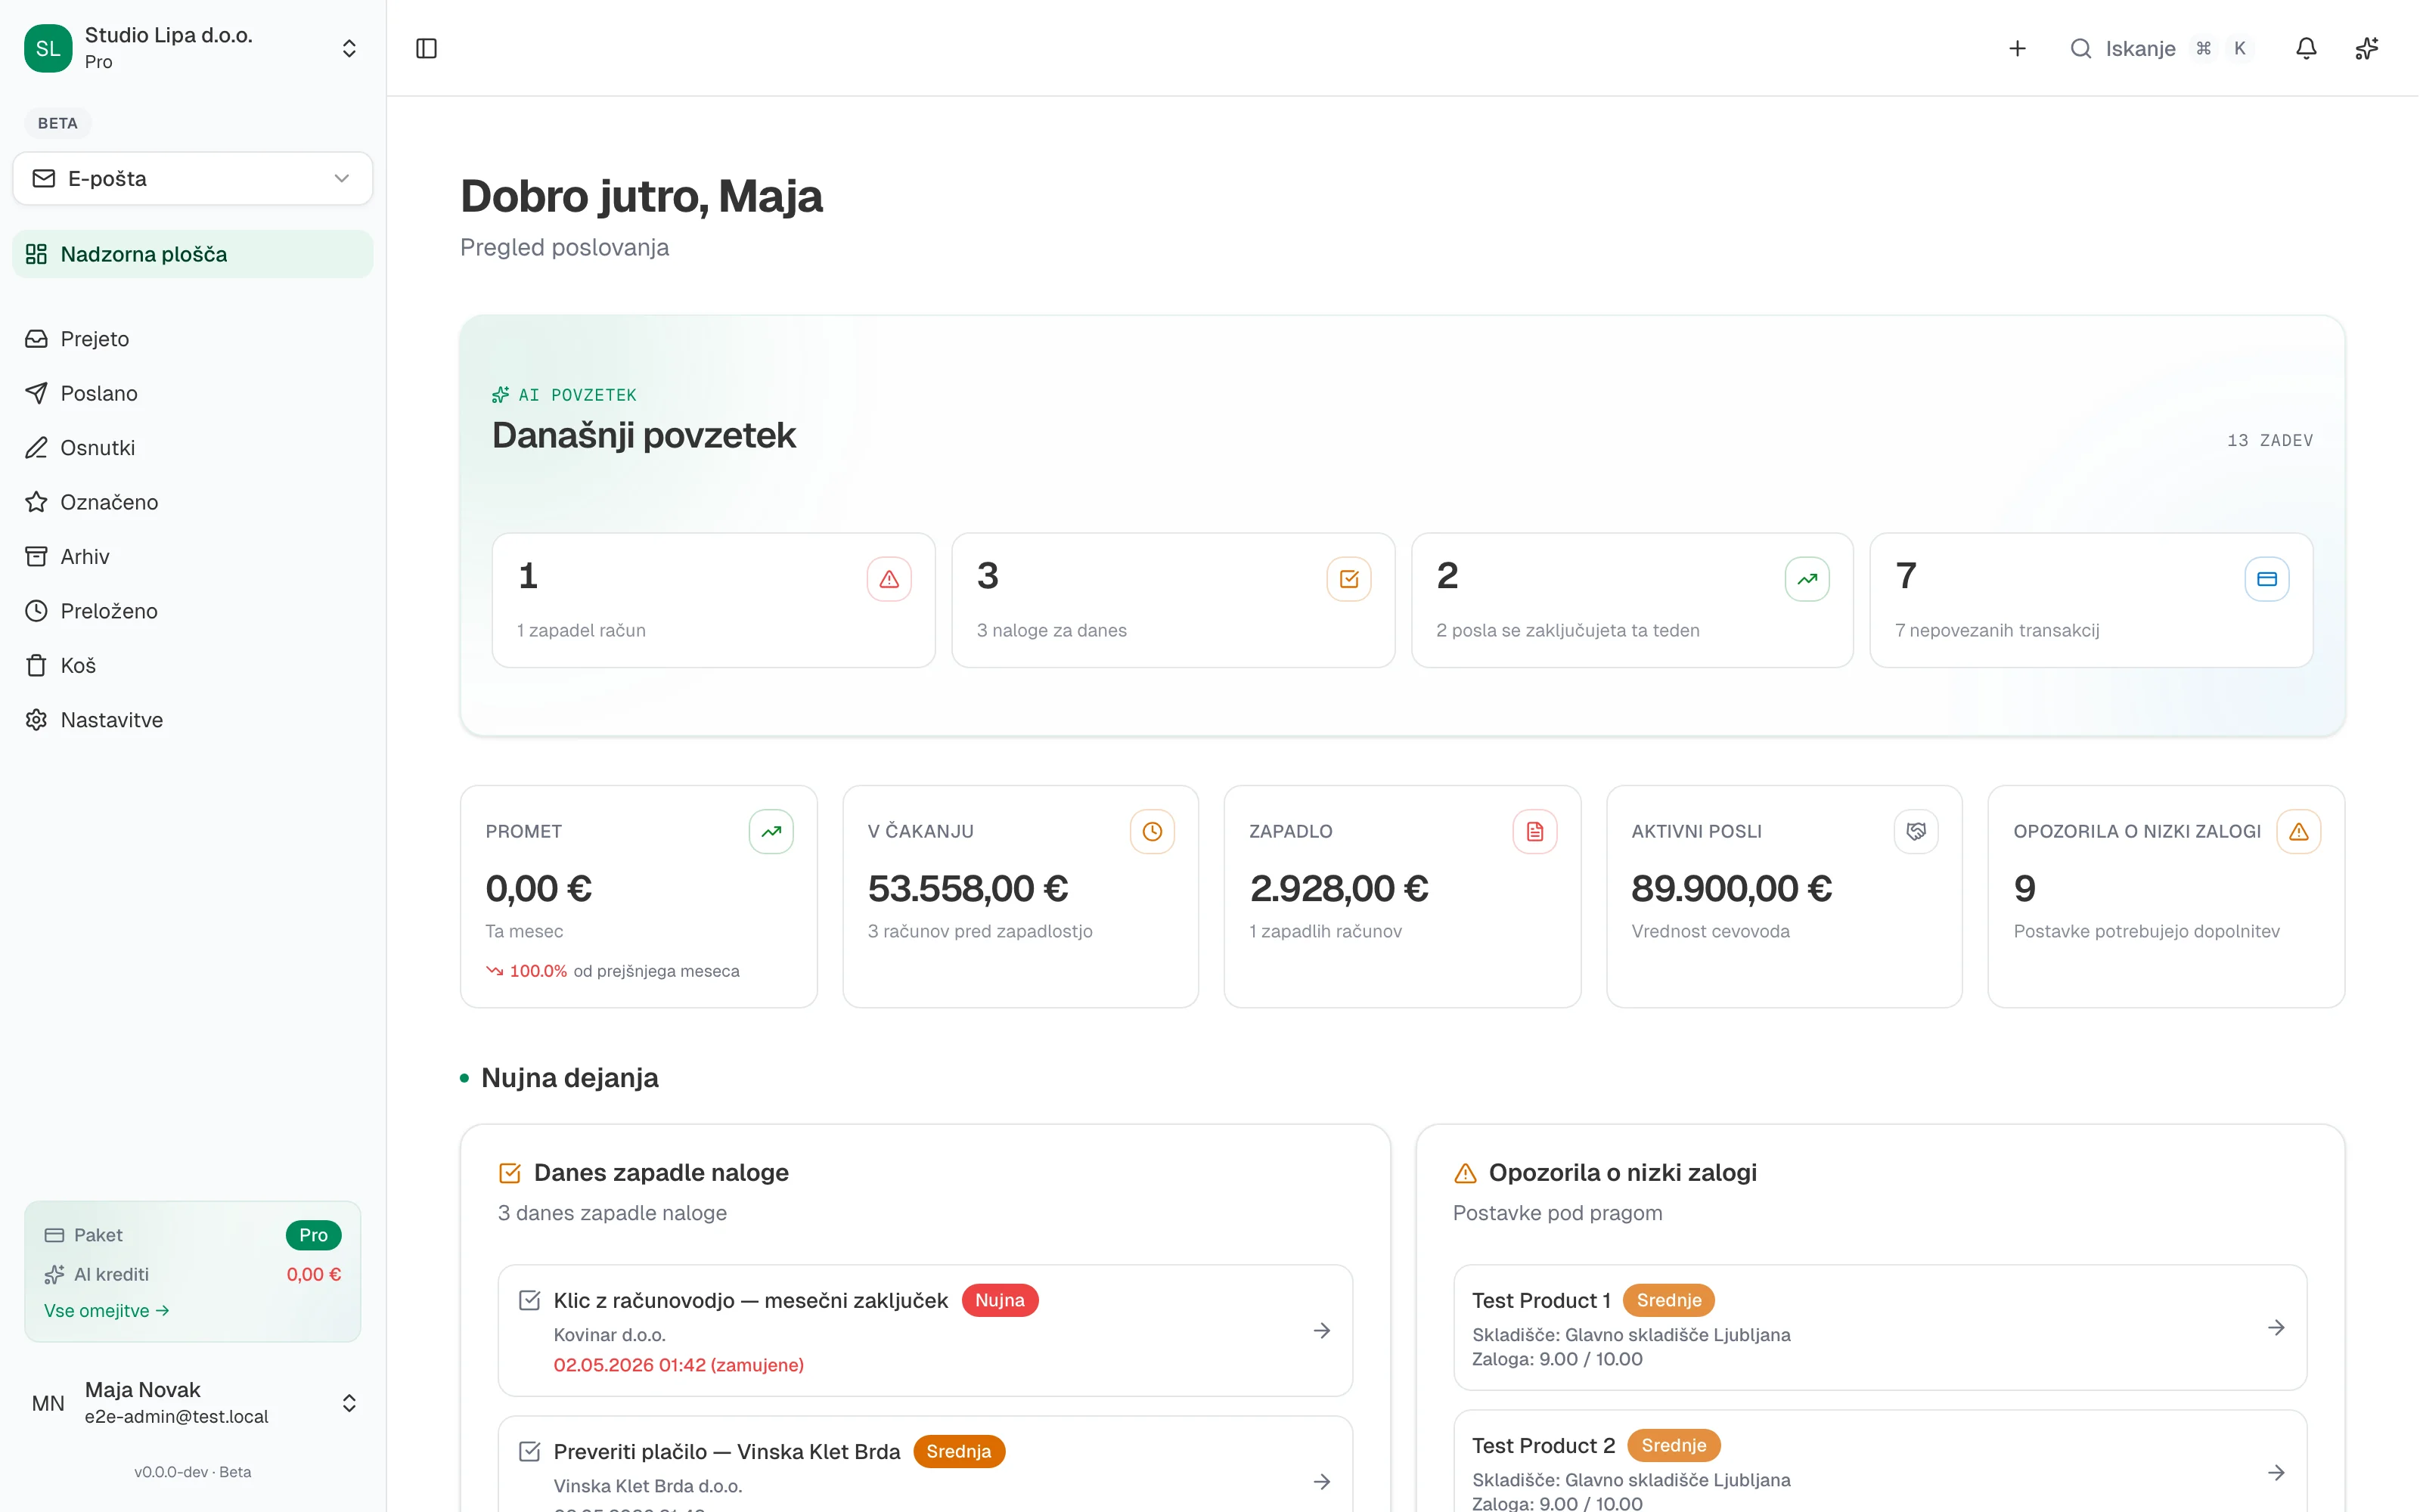This screenshot has width=2420, height=1512.
Task: Click the Aktivni posli handshake icon
Action: [x=1916, y=831]
